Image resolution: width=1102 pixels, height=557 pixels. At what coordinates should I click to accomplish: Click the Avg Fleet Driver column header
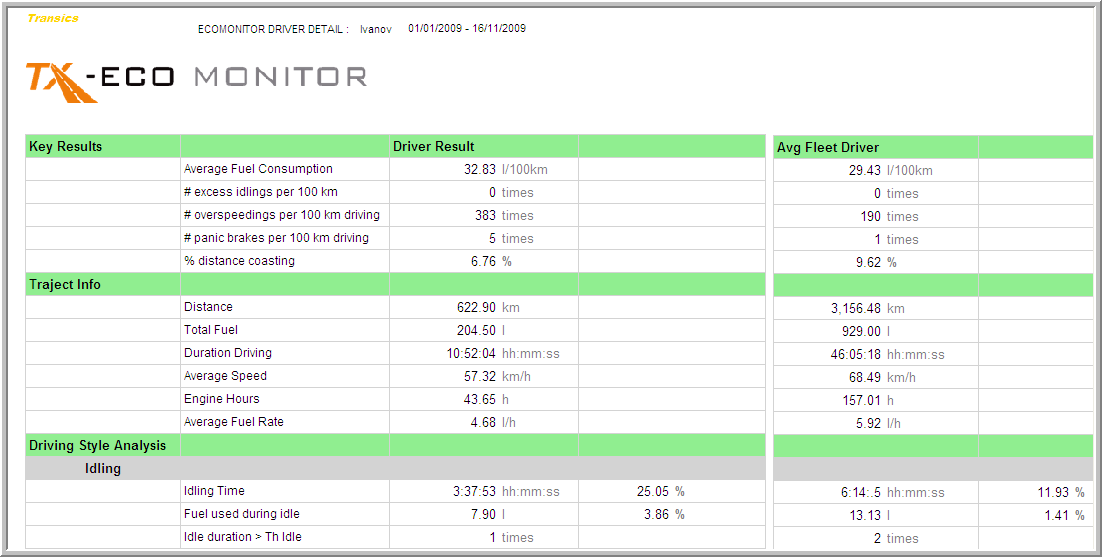(x=828, y=148)
